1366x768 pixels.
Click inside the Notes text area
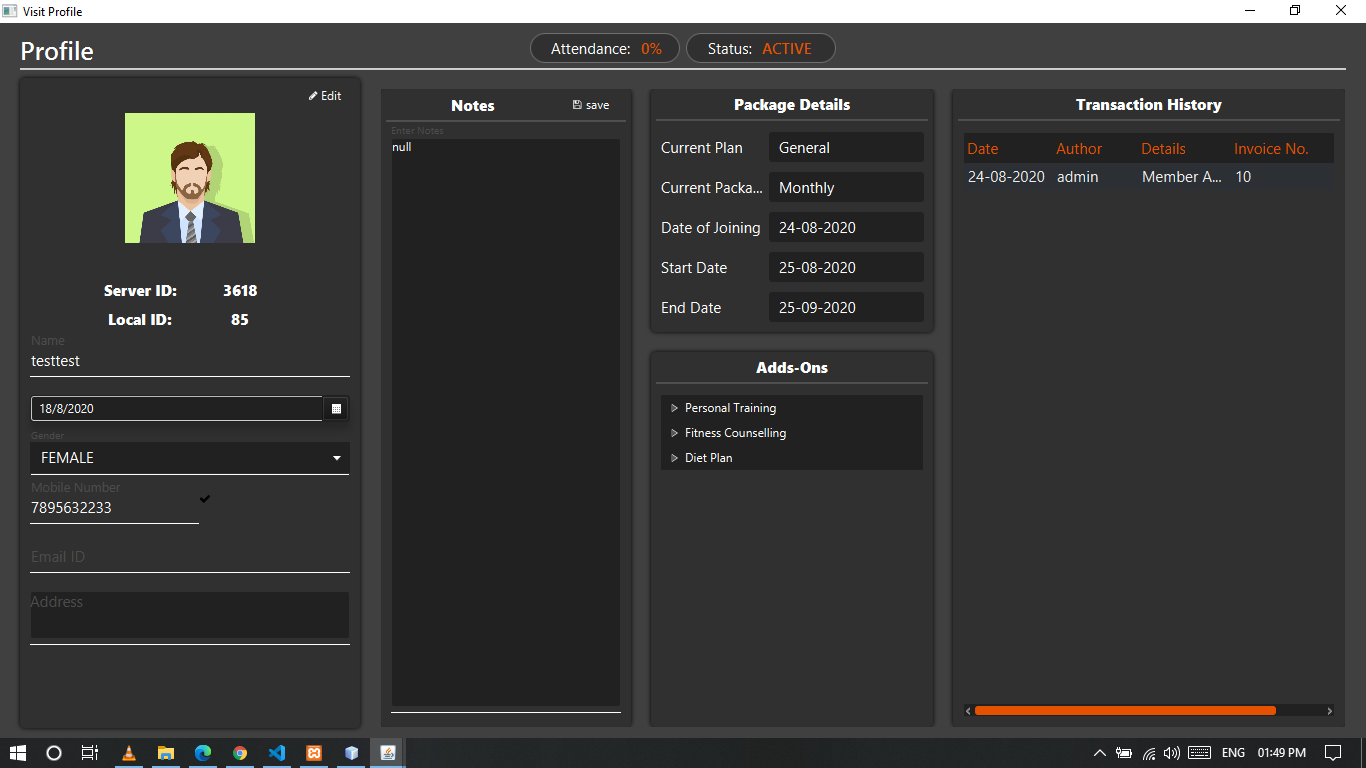point(506,422)
